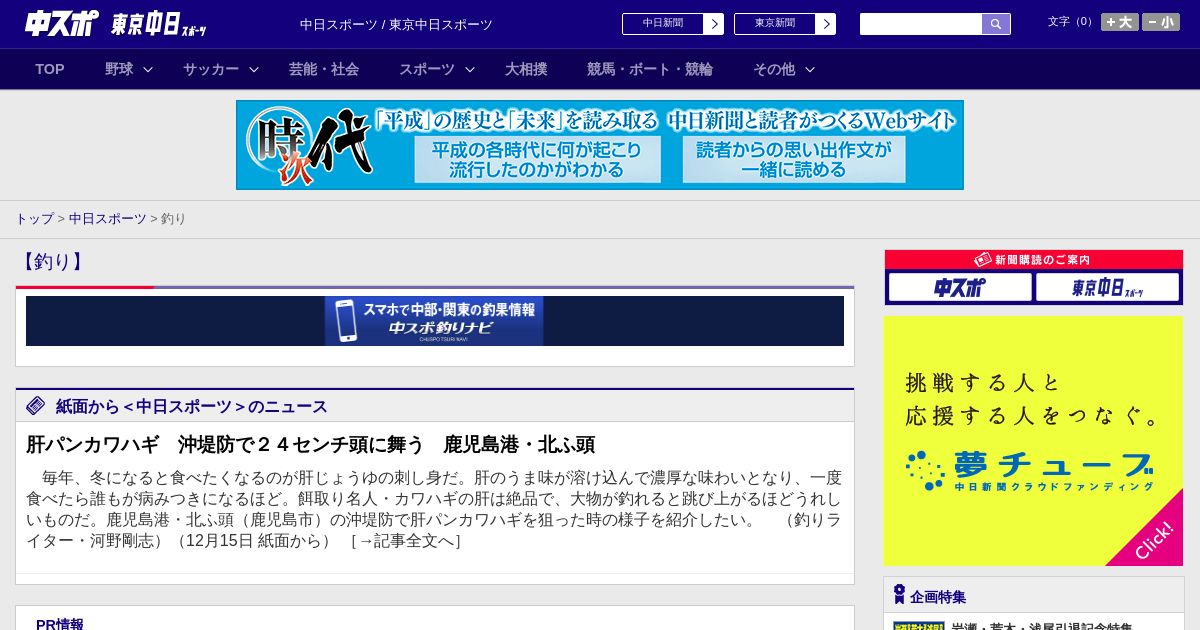1200x630 pixels.
Task: Open 中スポ釣りナビ smartphone banner
Action: 434,321
